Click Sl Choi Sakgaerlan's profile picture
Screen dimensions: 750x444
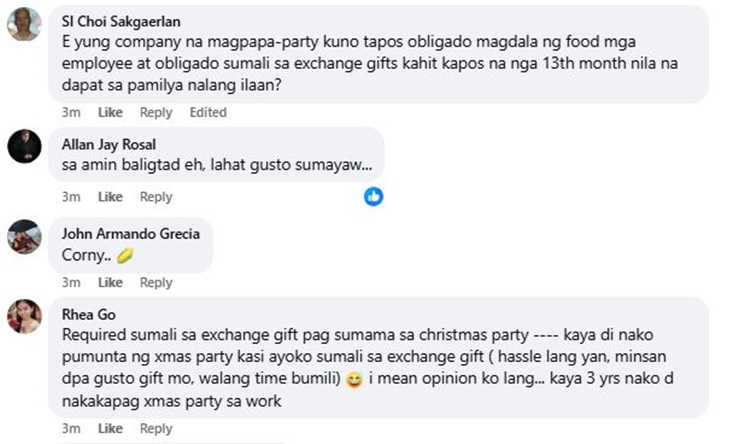pyautogui.click(x=24, y=23)
